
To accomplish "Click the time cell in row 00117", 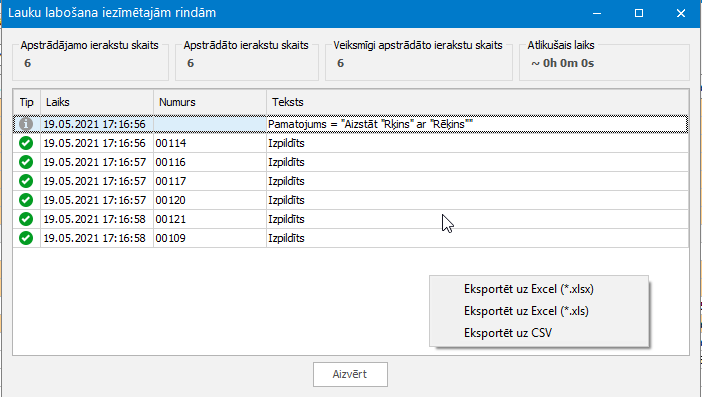I will 97,181.
